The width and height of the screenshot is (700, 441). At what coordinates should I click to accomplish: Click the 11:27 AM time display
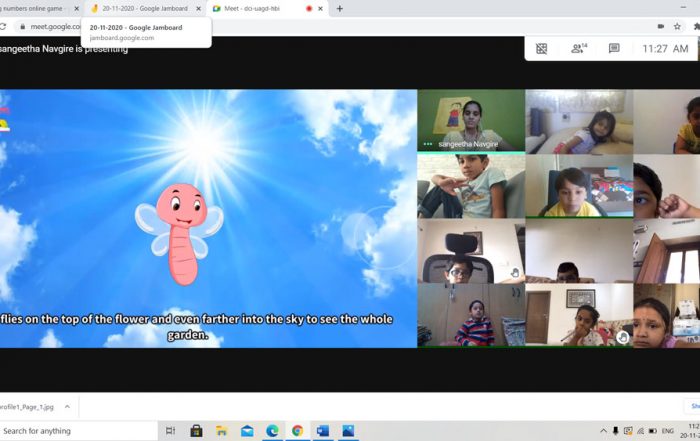tap(665, 49)
